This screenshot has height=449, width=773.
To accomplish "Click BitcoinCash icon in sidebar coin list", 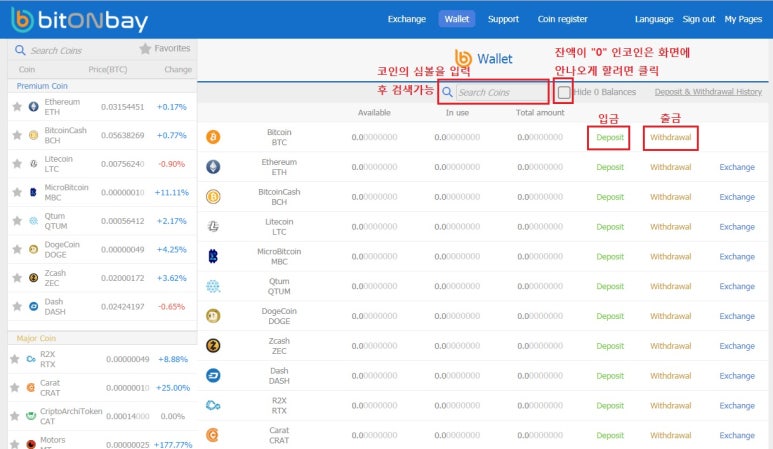I will tap(34, 135).
